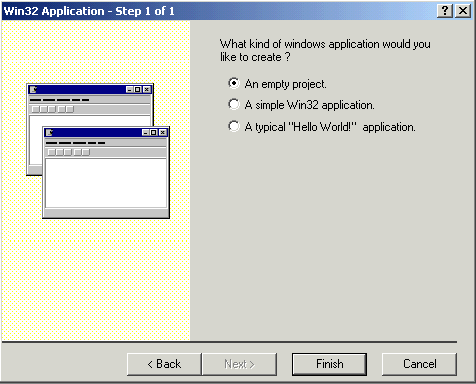Viewport: 476px width, 384px height.
Task: Cancel the Win32 Application wizard
Action: (419, 364)
